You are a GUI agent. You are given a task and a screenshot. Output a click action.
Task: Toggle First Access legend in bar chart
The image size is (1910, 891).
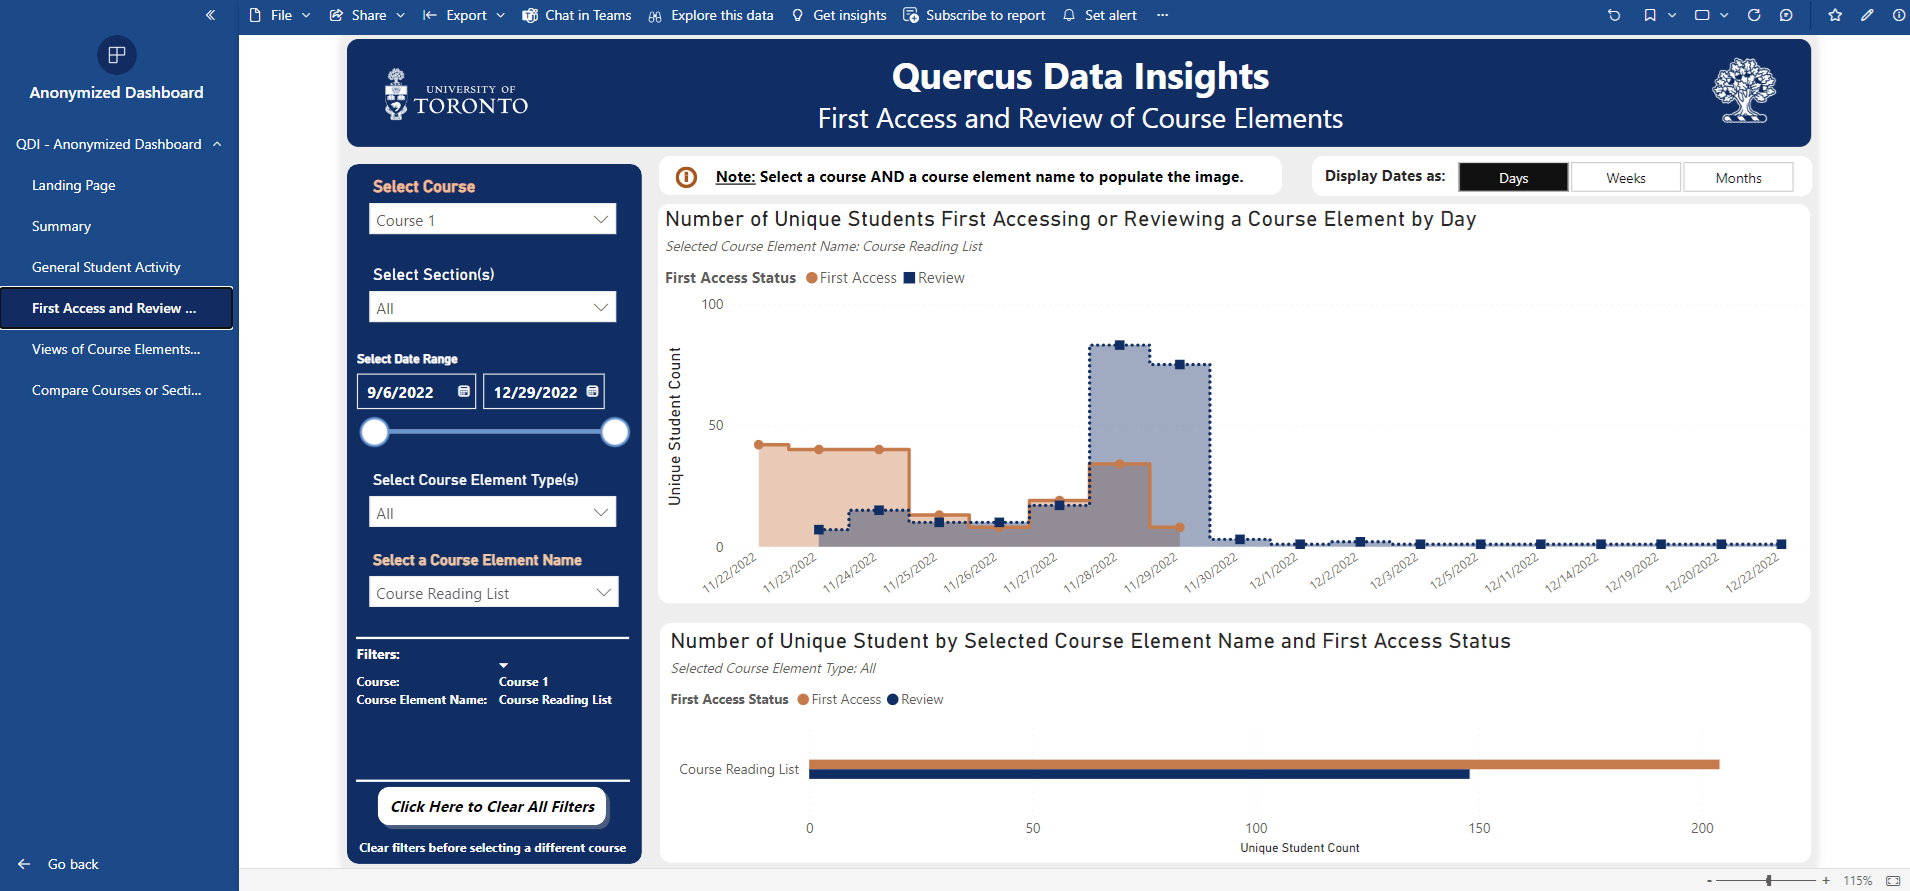click(x=839, y=699)
